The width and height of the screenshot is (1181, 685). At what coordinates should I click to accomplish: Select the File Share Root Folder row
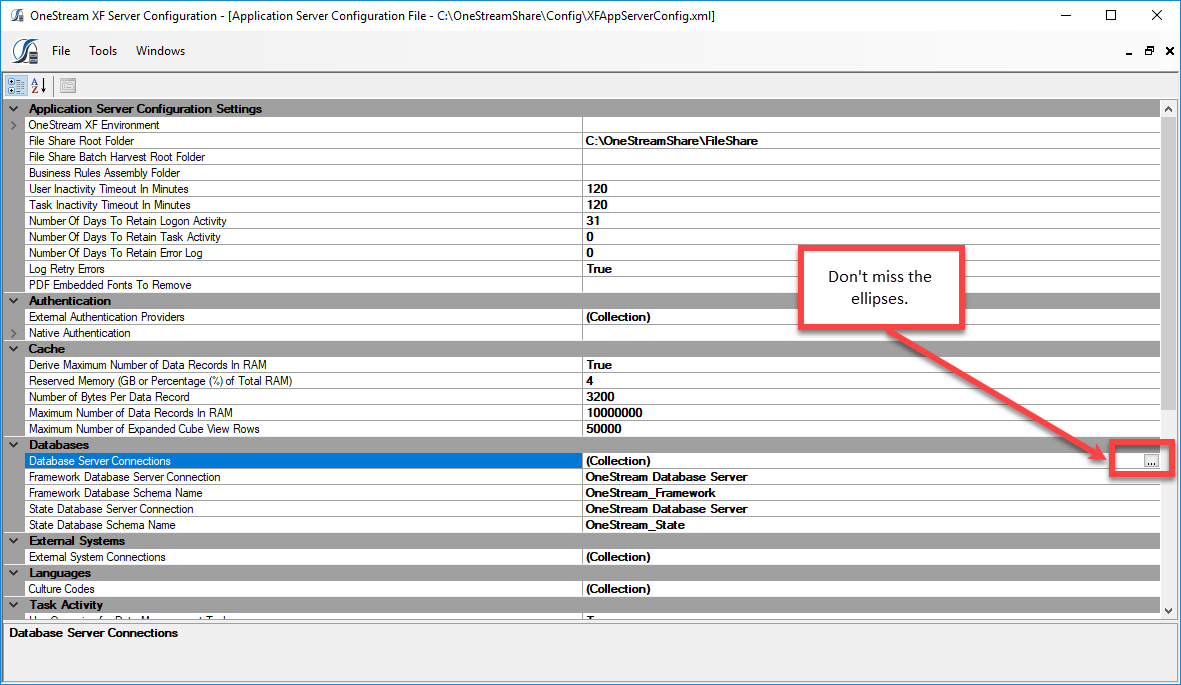[x=593, y=141]
